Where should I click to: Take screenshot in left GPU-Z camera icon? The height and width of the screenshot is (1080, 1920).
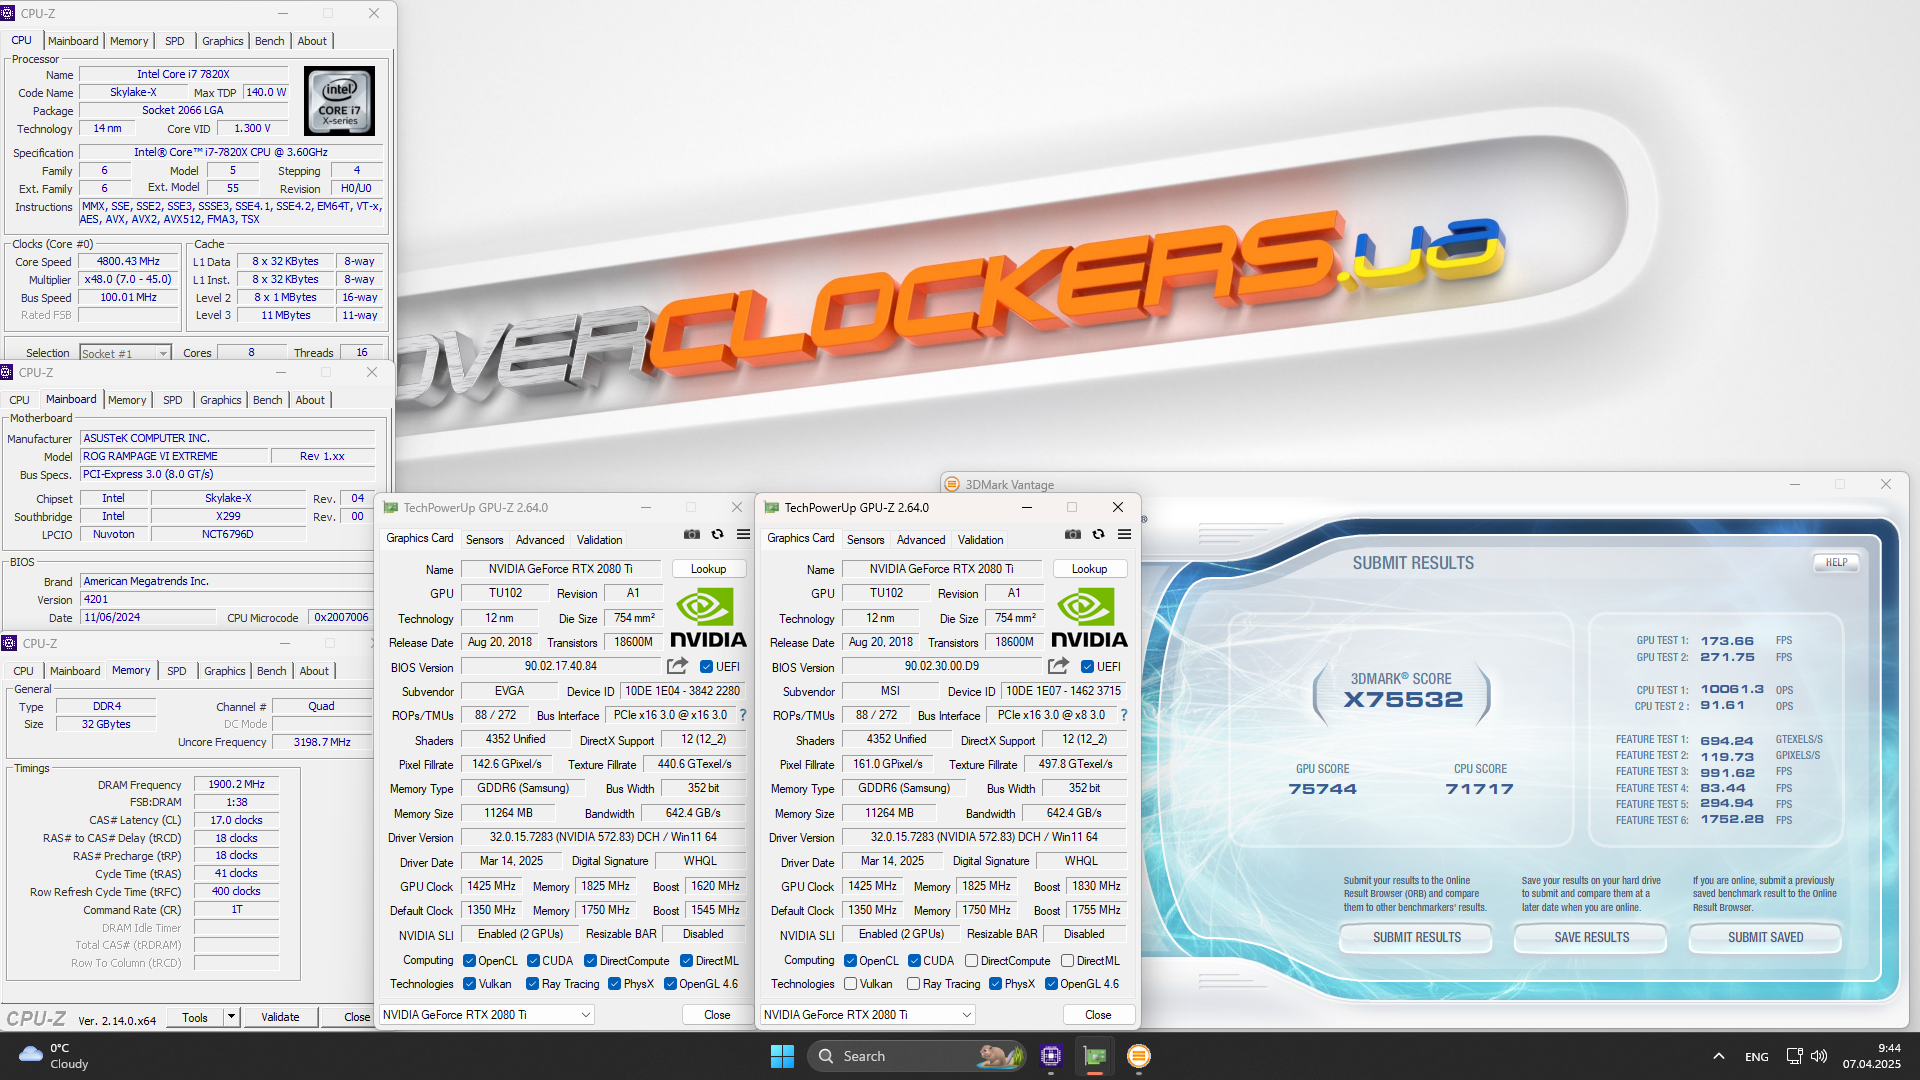pos(691,535)
